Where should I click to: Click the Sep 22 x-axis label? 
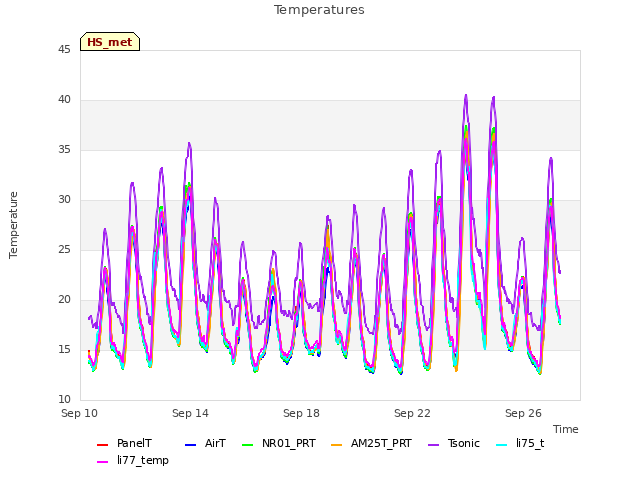click(x=412, y=413)
